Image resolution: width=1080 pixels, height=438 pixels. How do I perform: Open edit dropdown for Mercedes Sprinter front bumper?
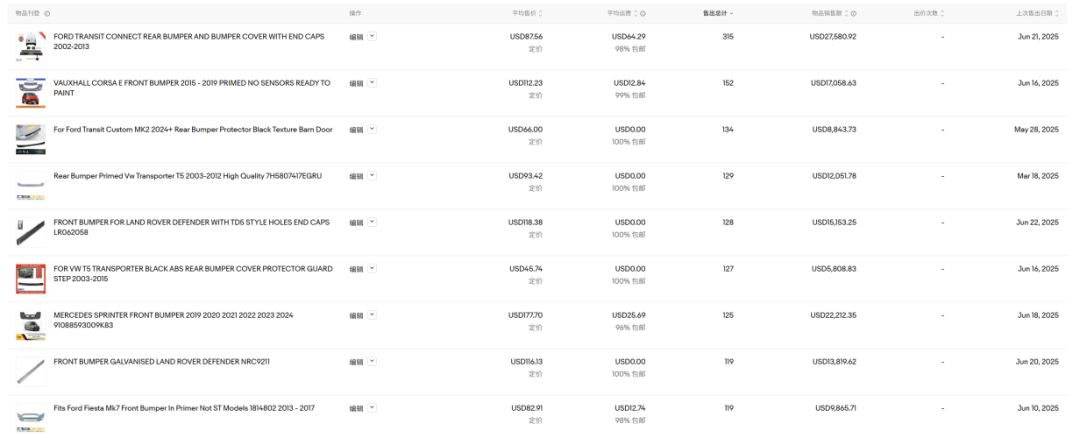[372, 315]
